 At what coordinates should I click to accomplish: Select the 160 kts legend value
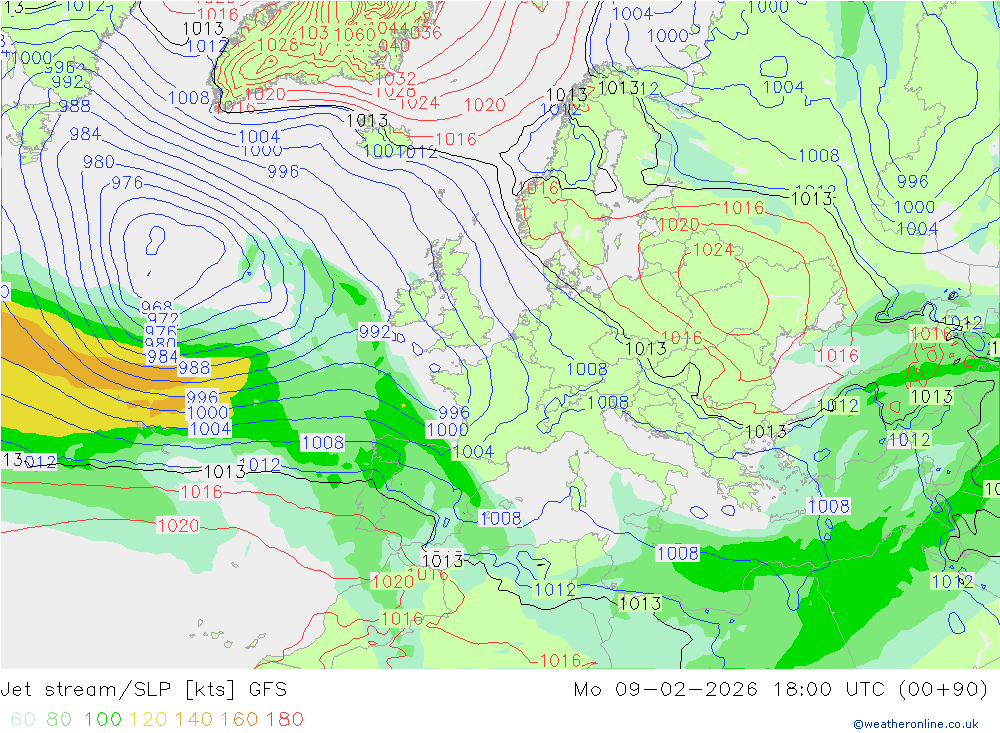[x=239, y=719]
